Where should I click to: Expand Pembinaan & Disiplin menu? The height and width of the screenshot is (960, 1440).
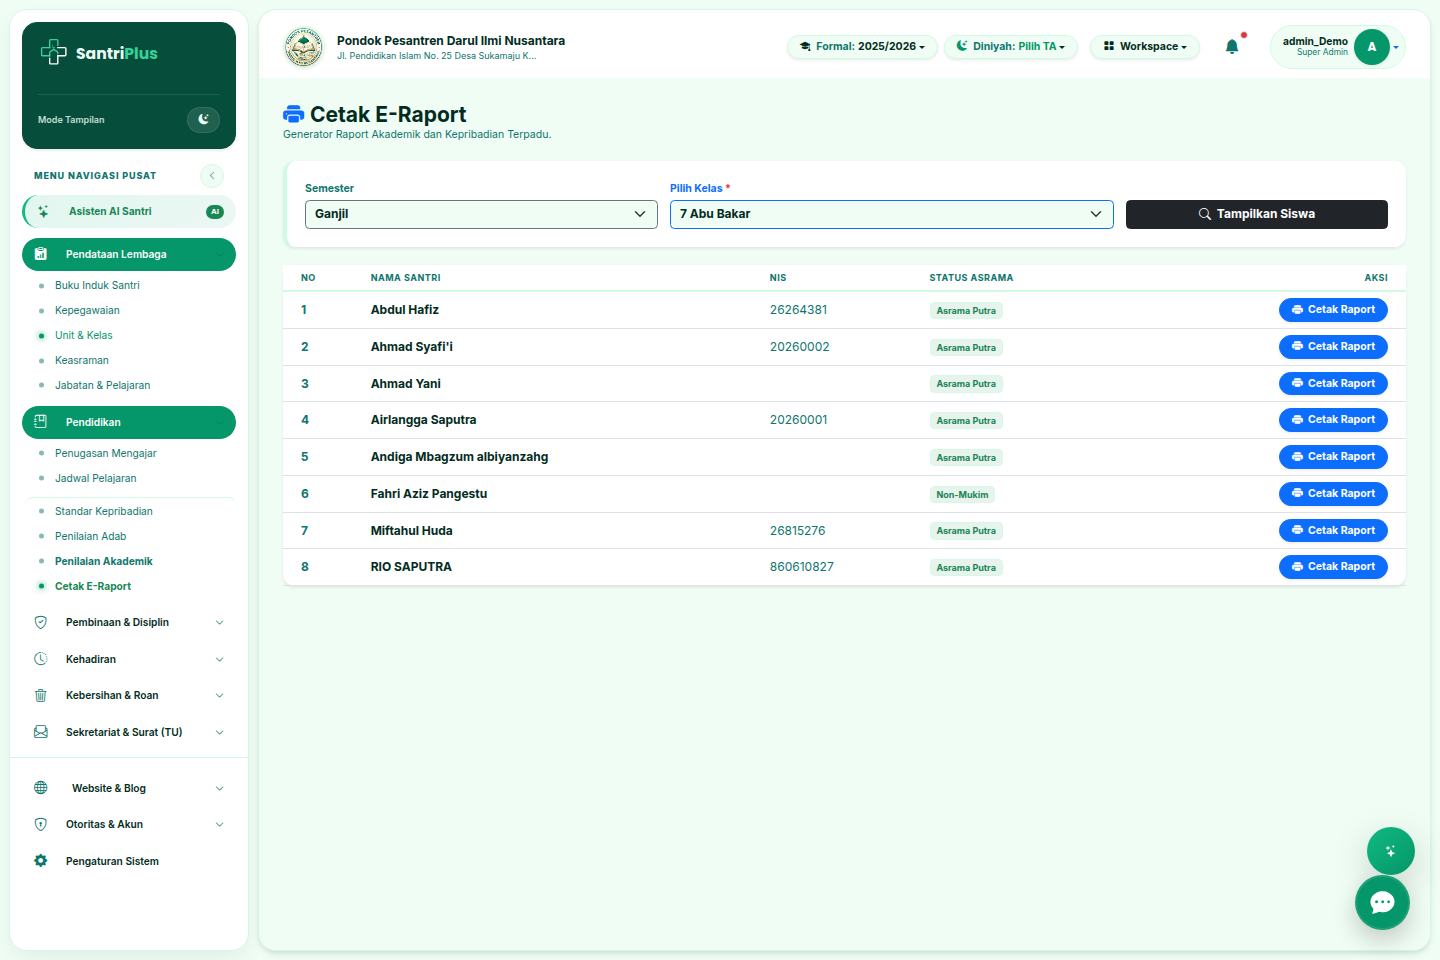[129, 622]
